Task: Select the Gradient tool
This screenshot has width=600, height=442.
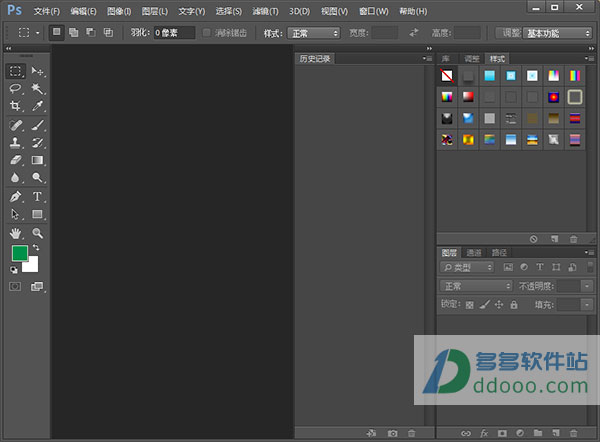Action: [x=38, y=160]
